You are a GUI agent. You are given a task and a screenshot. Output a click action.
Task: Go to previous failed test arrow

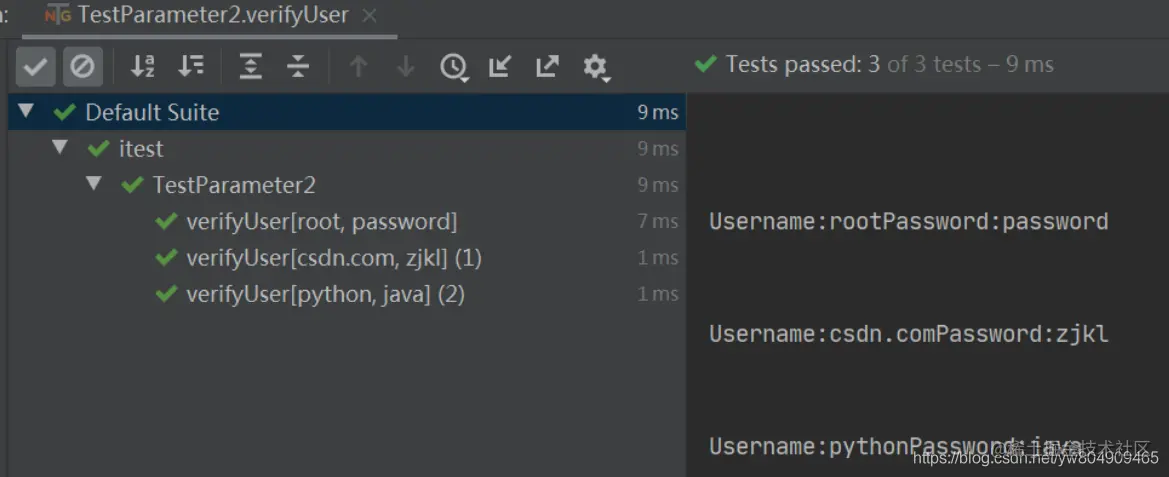pyautogui.click(x=359, y=66)
